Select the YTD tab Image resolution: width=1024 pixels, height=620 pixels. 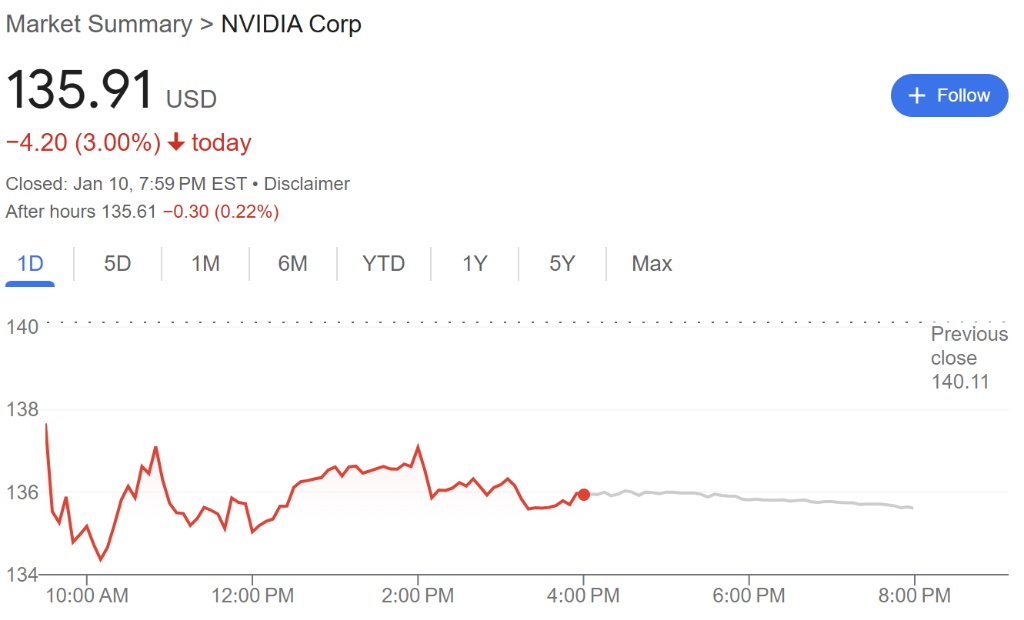click(x=383, y=264)
